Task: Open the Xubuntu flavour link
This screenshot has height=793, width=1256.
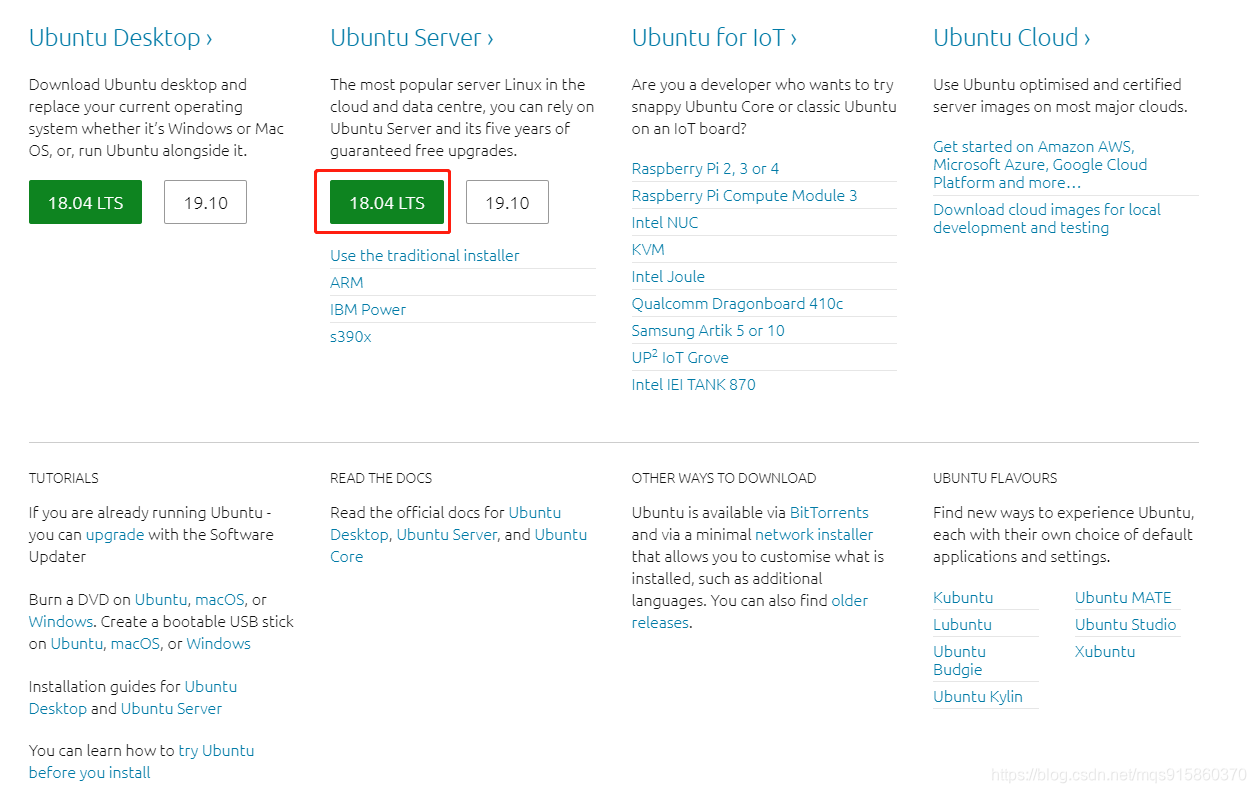Action: tap(1105, 652)
